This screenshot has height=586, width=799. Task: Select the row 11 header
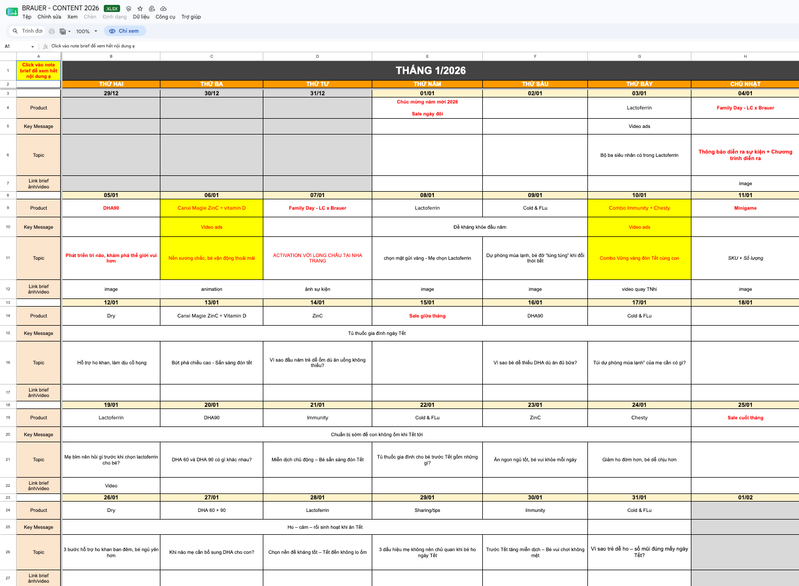[8, 258]
